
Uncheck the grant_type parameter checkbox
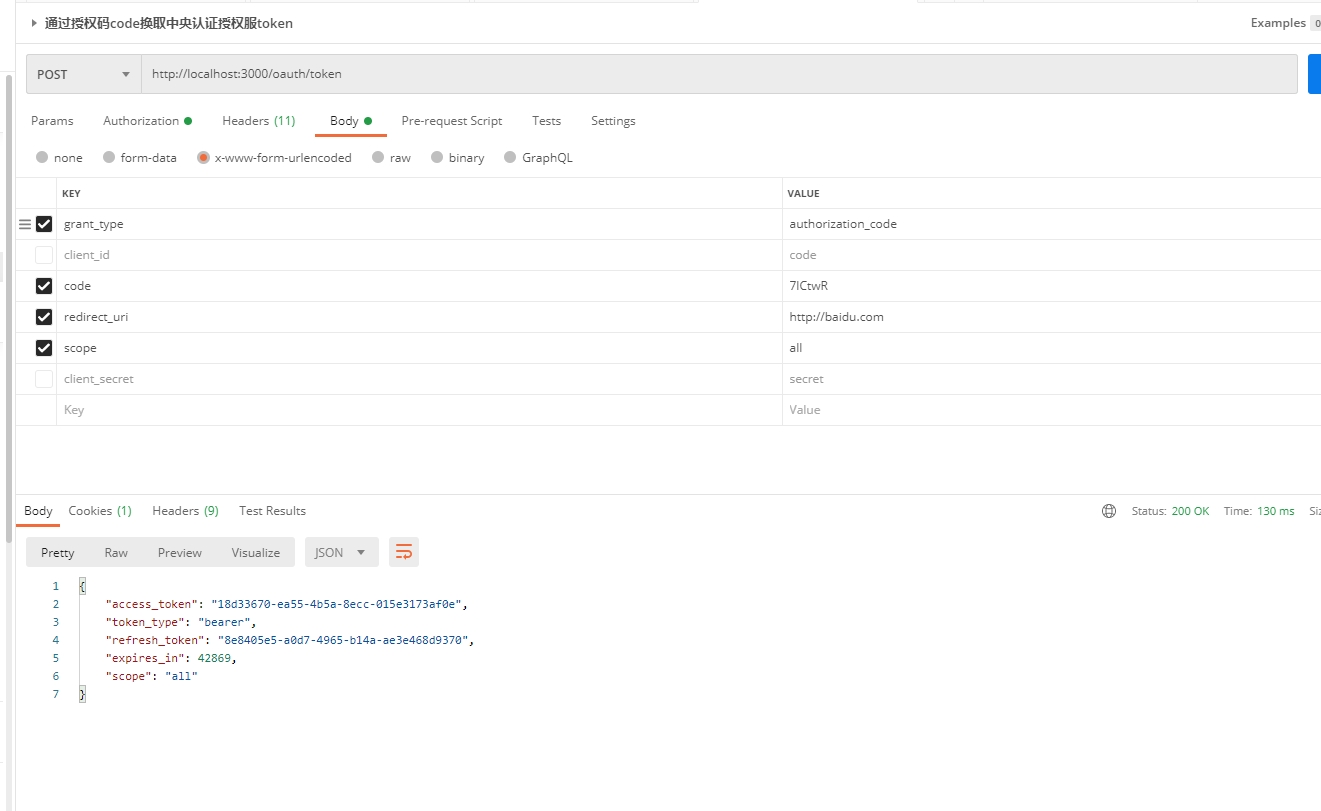44,224
